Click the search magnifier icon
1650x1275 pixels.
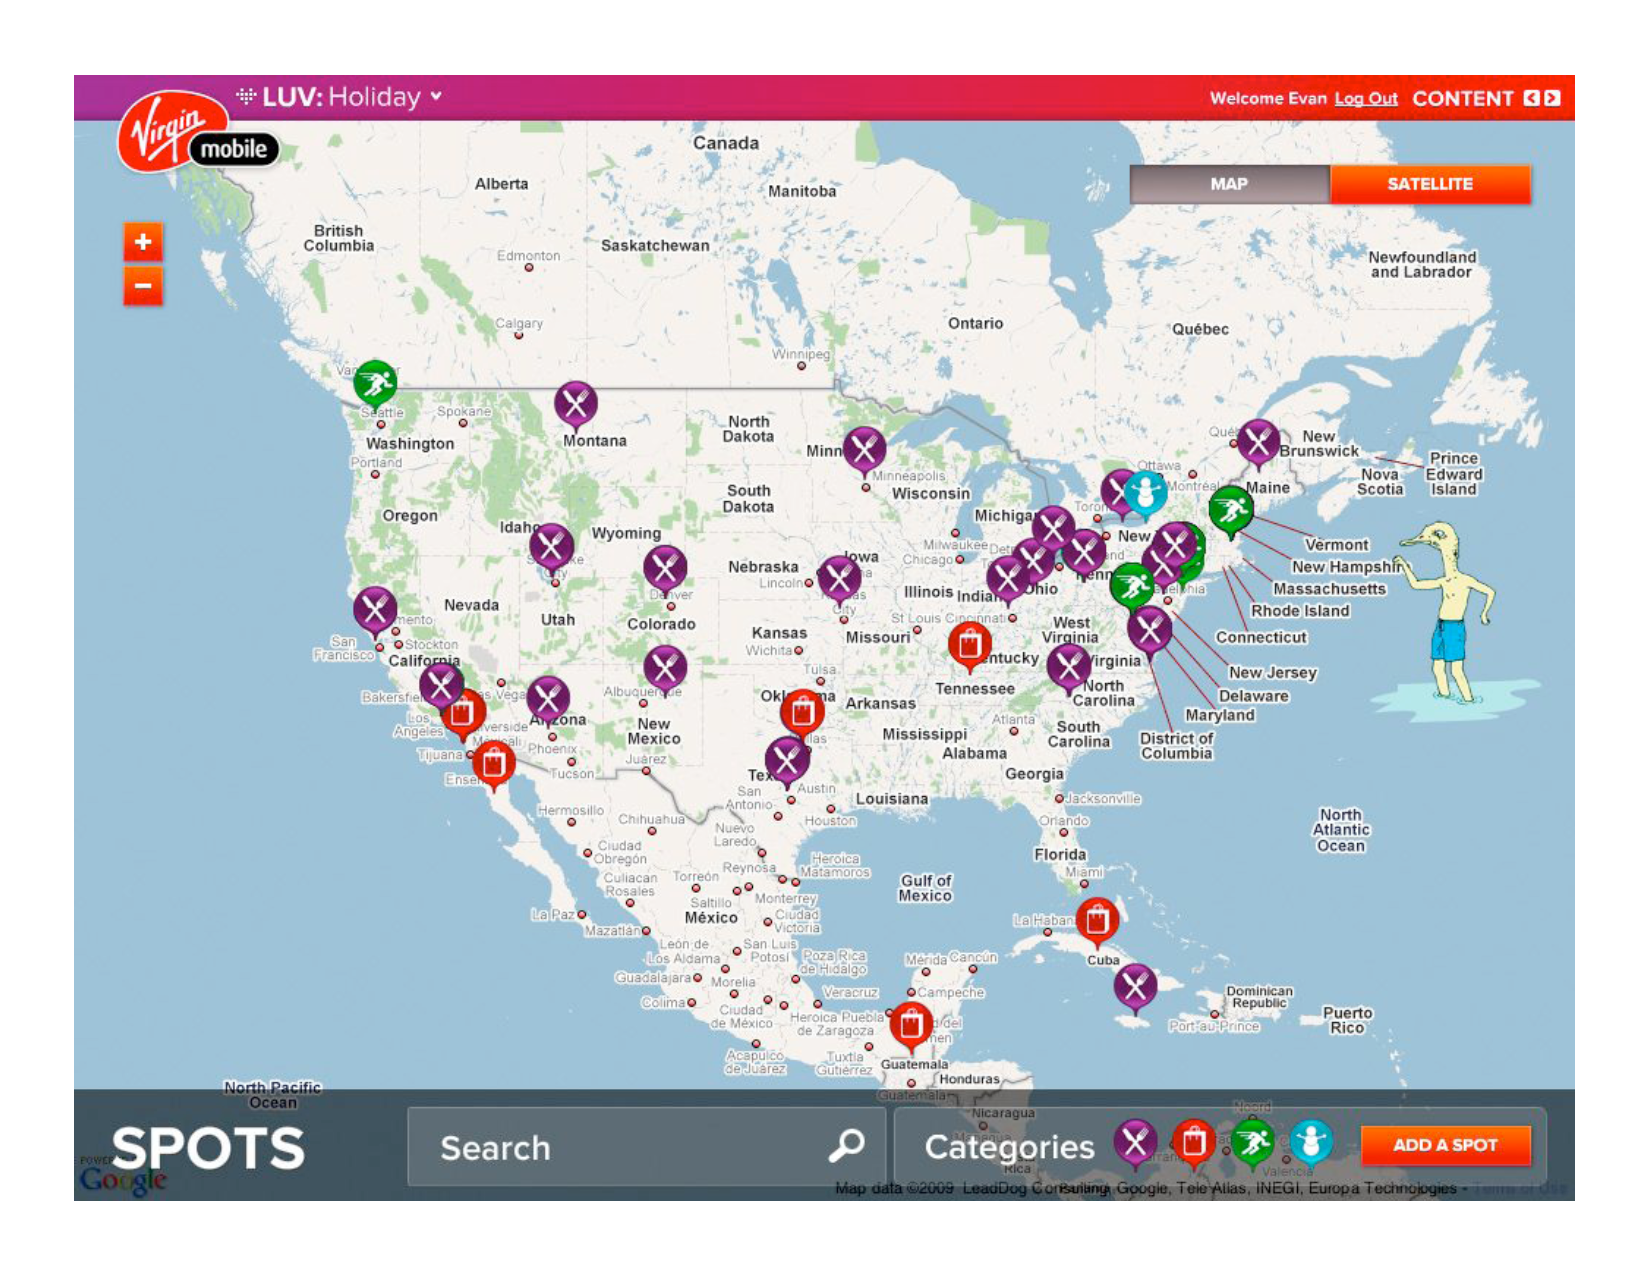pyautogui.click(x=846, y=1146)
